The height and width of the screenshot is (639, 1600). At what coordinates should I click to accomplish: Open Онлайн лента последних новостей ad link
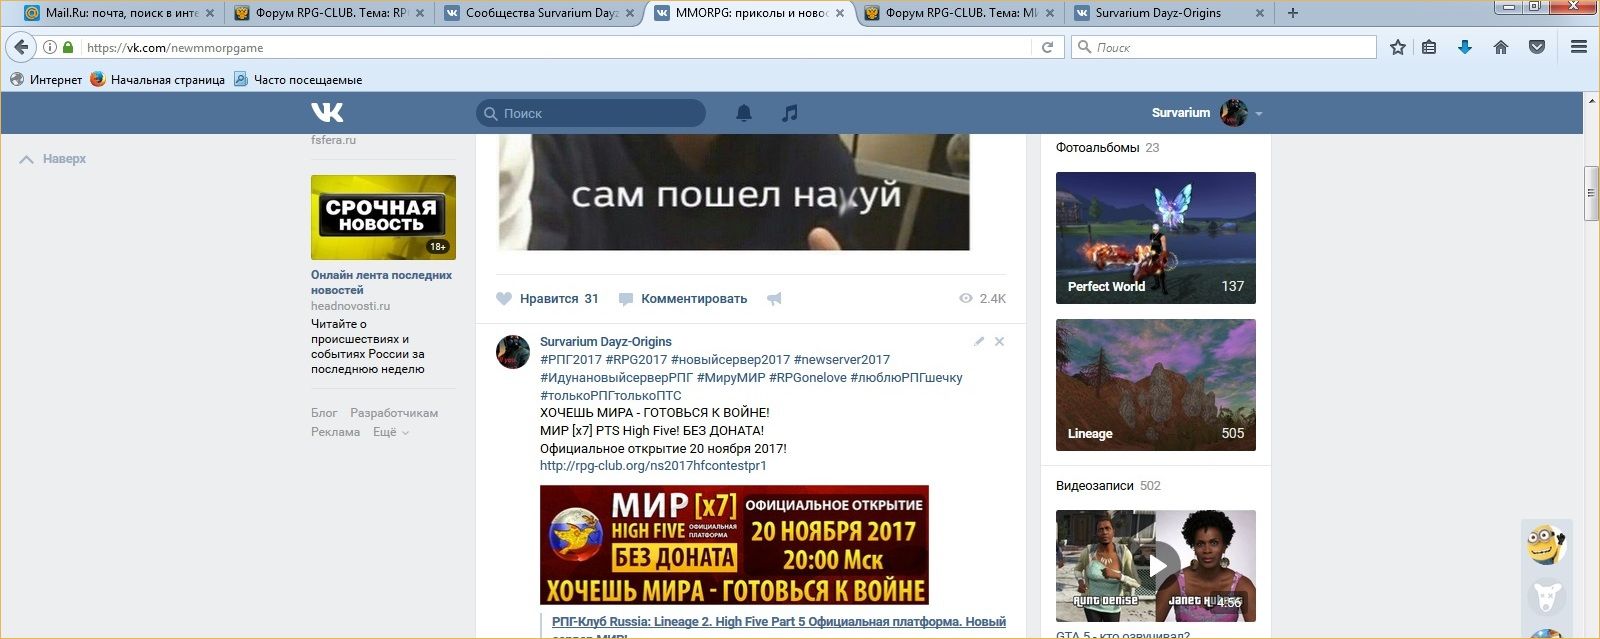pyautogui.click(x=381, y=282)
